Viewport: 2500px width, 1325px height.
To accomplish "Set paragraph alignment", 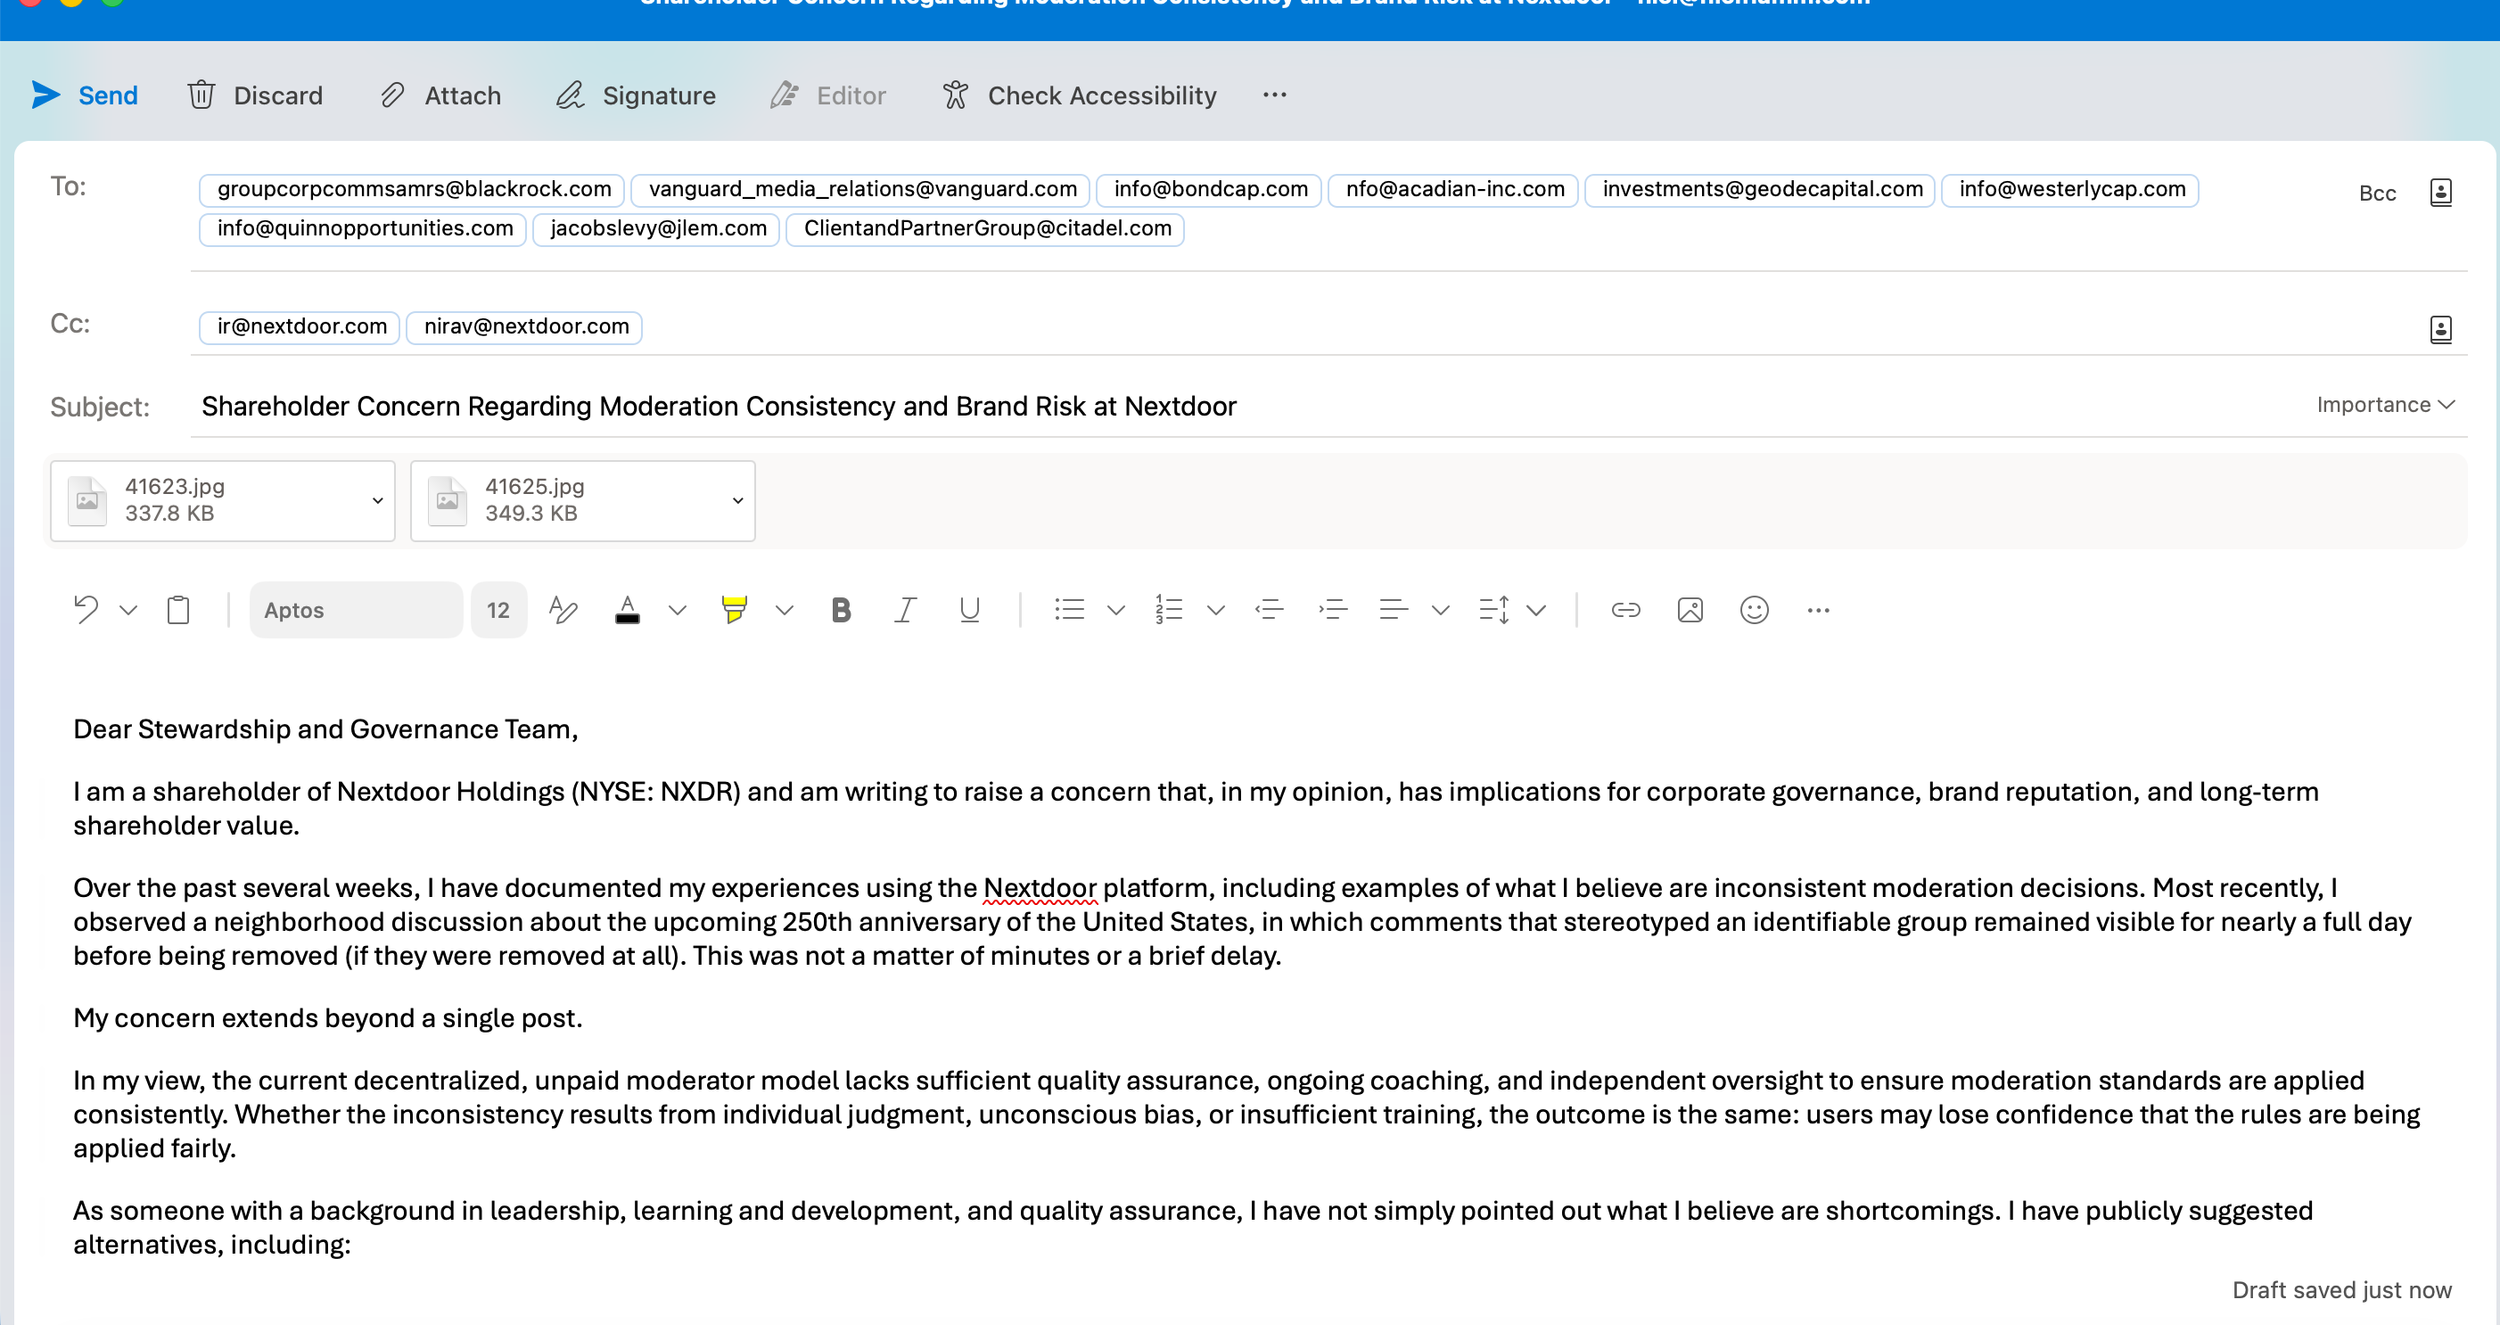I will point(1393,609).
